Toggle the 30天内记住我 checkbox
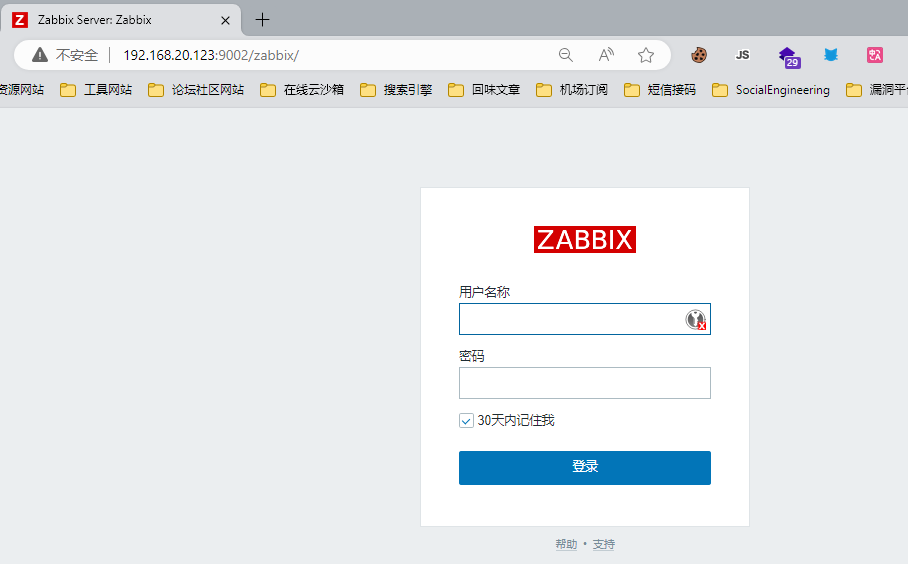Image resolution: width=908 pixels, height=564 pixels. coord(466,420)
